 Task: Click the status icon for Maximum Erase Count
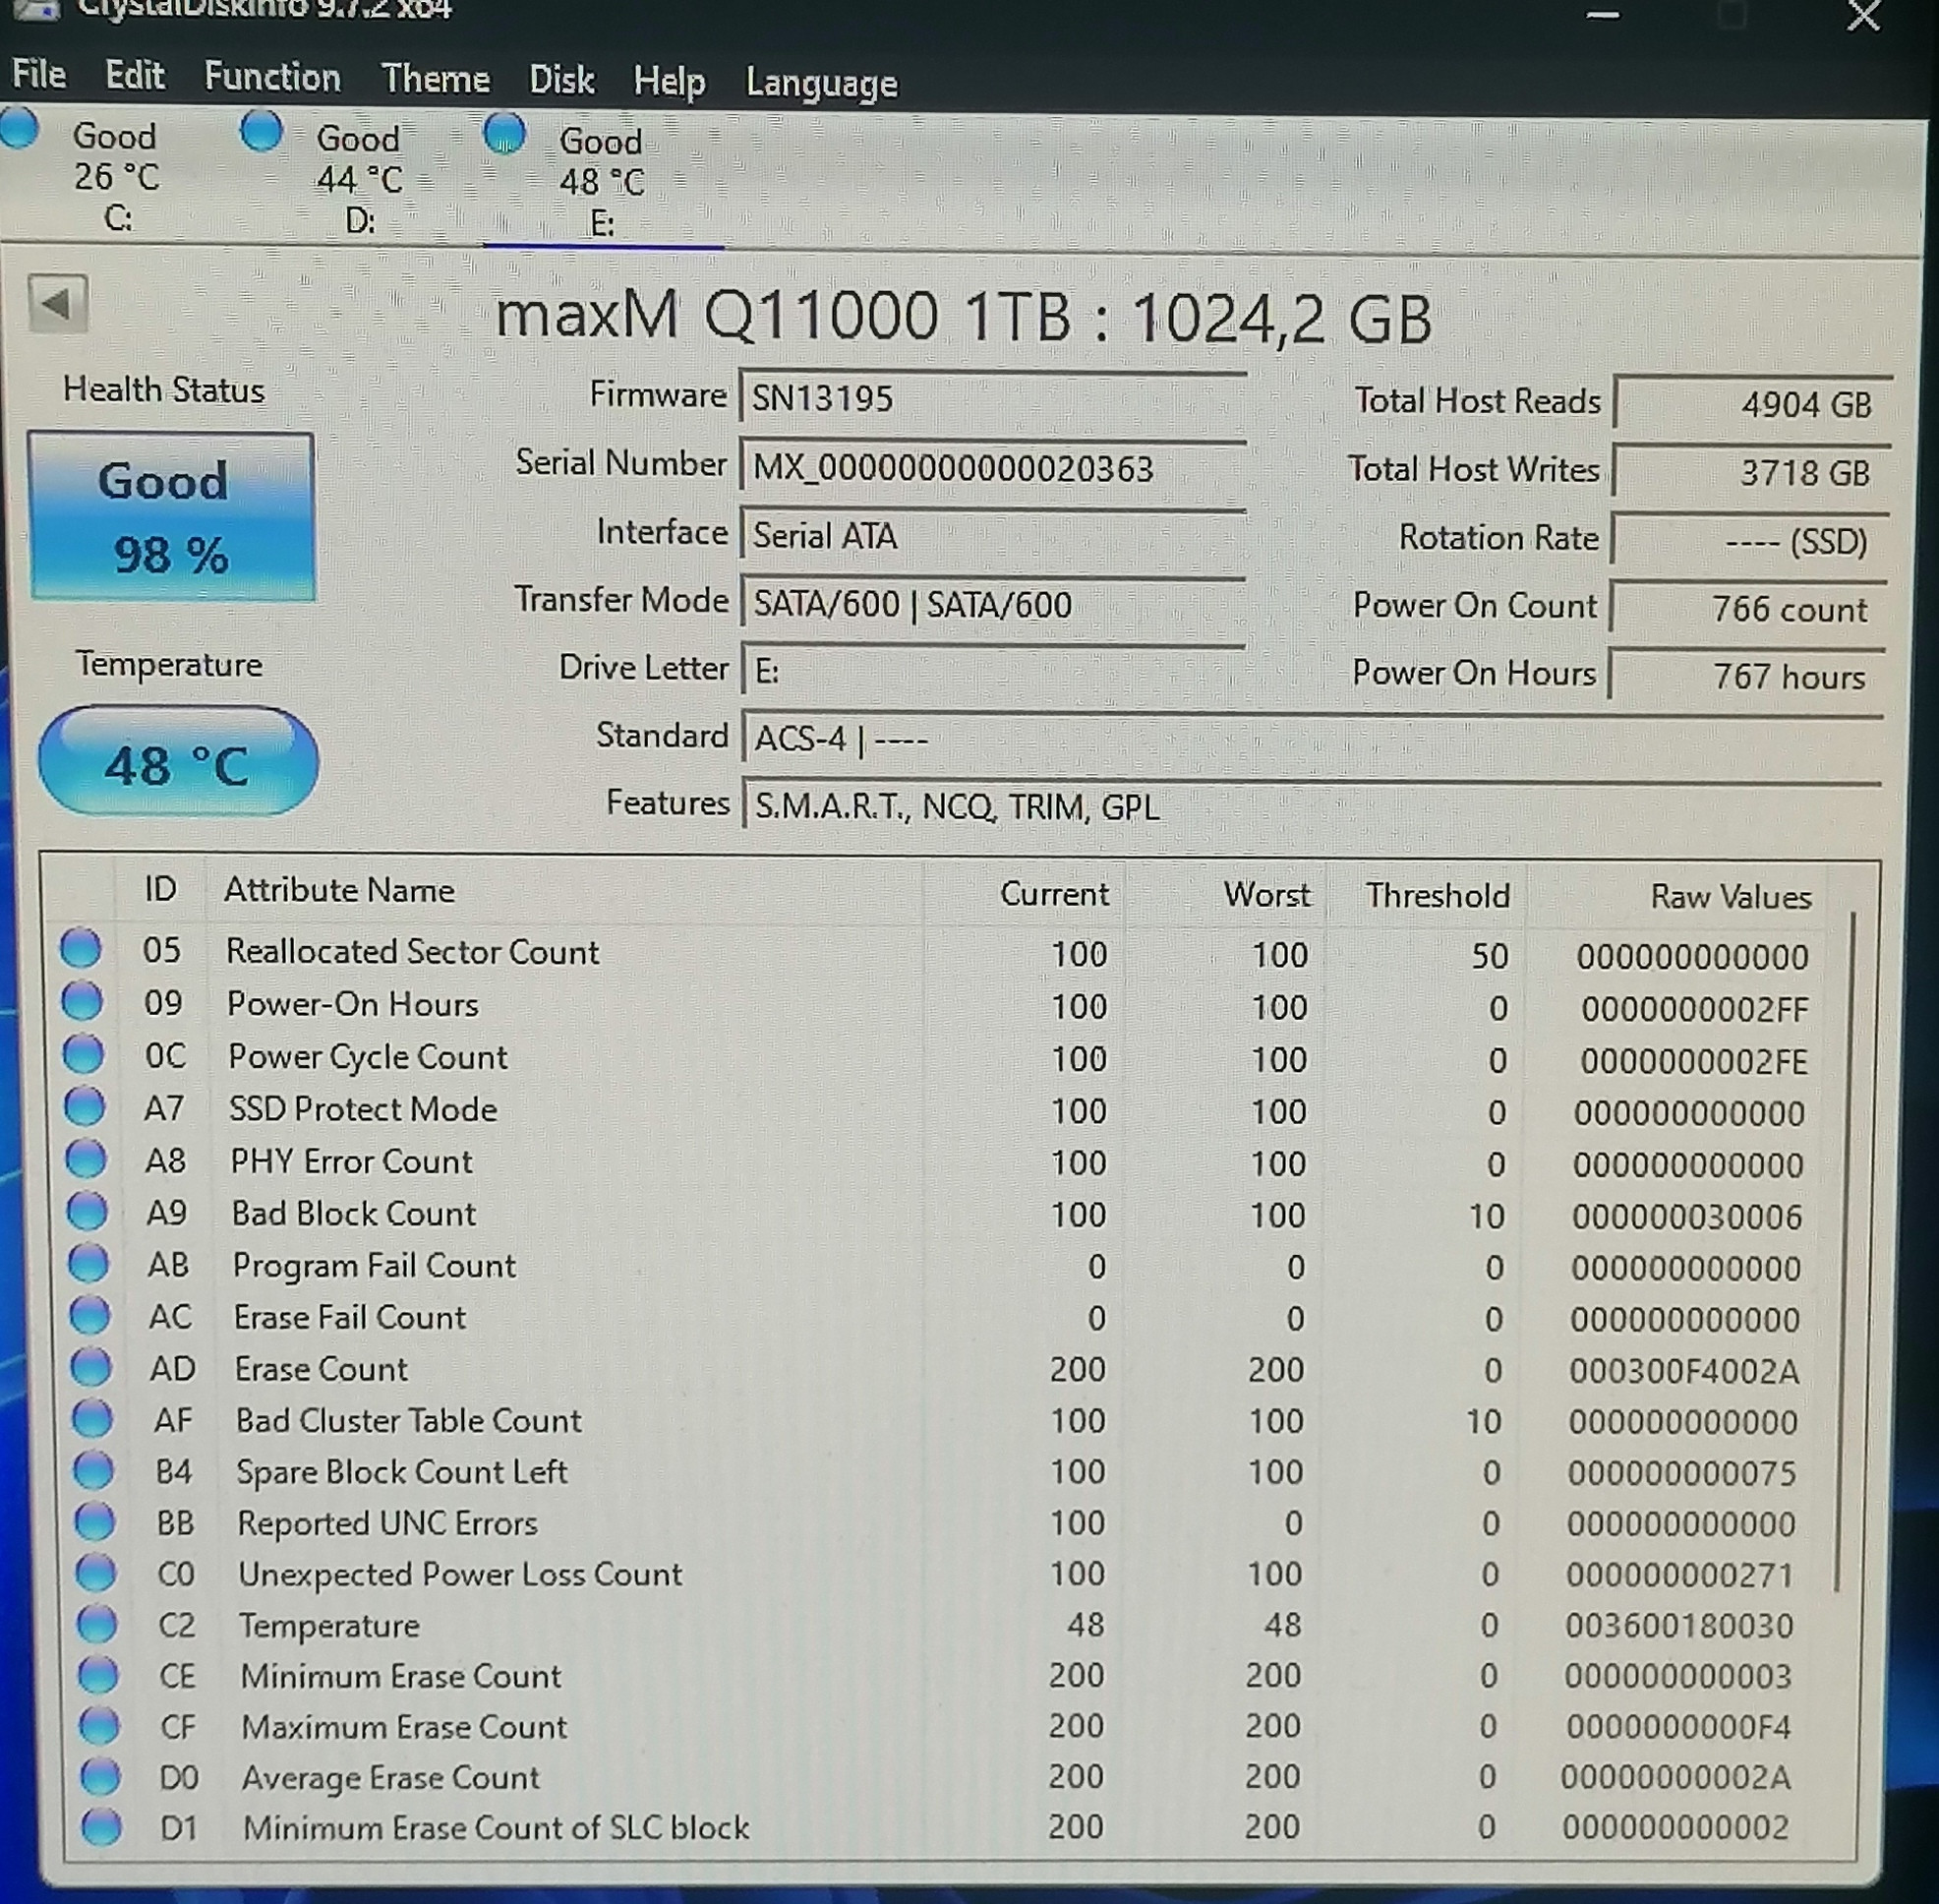click(99, 1726)
